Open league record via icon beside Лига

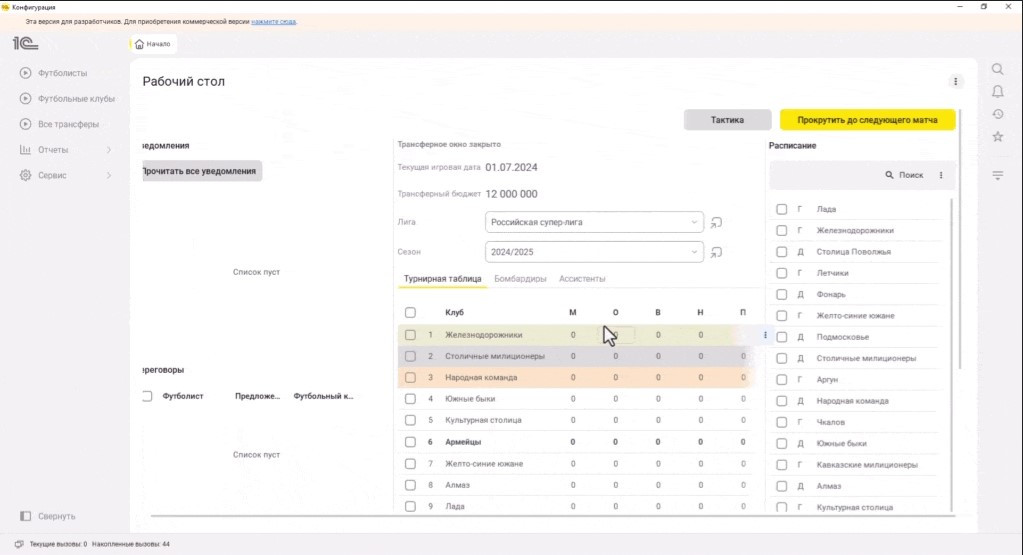pyautogui.click(x=716, y=222)
